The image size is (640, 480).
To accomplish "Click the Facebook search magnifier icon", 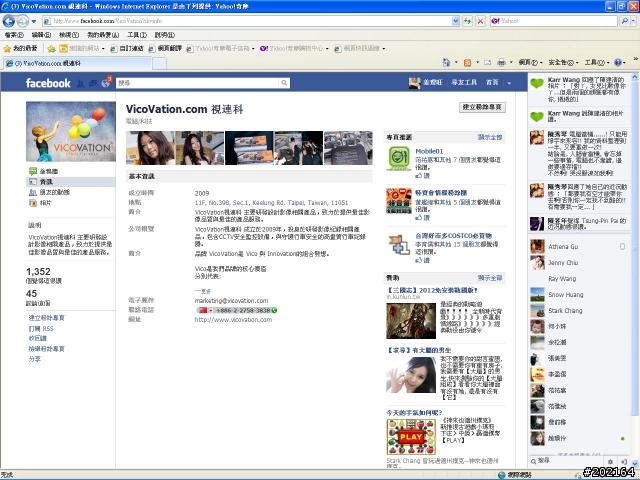I will coord(284,83).
